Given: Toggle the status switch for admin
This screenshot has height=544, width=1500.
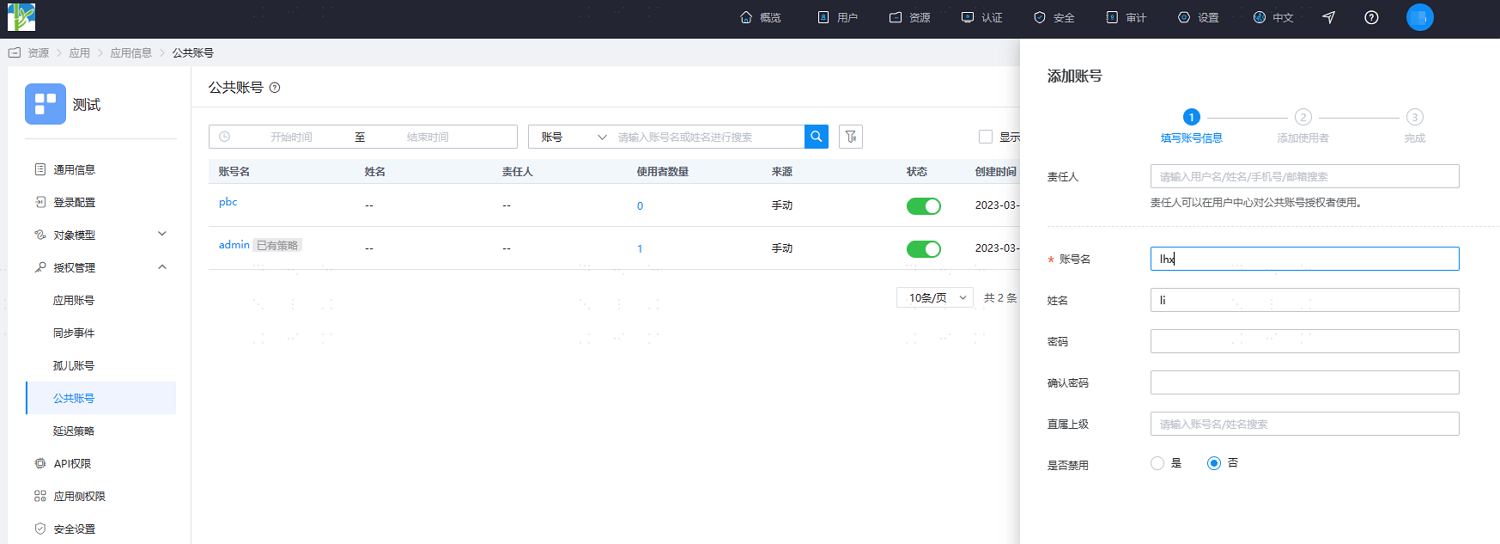Looking at the screenshot, I should pos(924,249).
